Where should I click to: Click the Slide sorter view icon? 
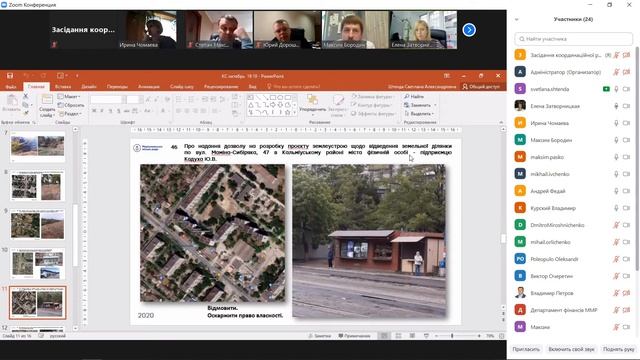click(x=398, y=336)
